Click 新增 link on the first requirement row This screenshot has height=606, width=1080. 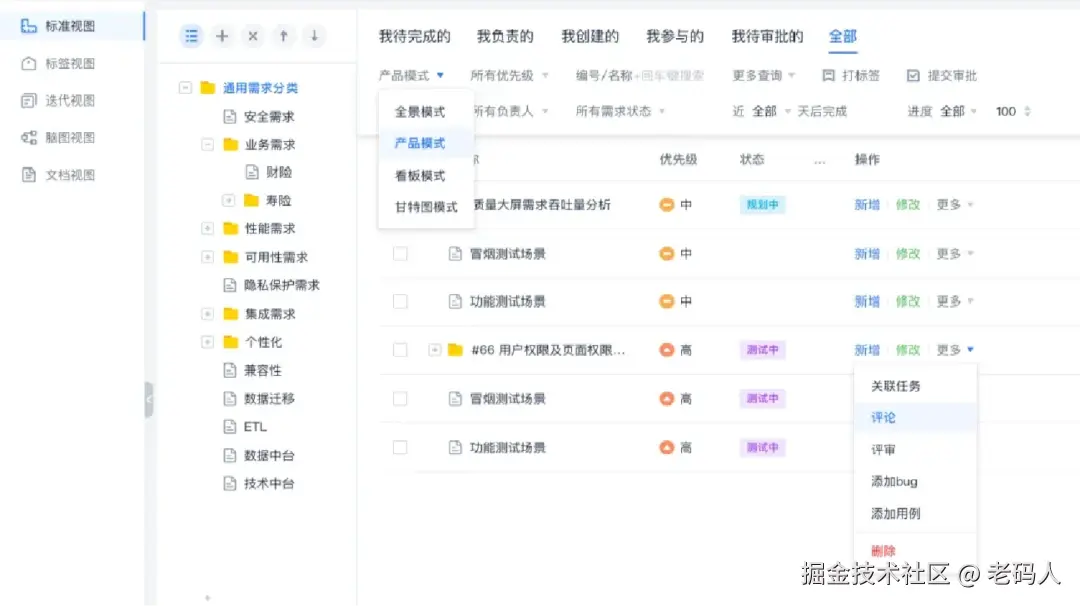(866, 204)
